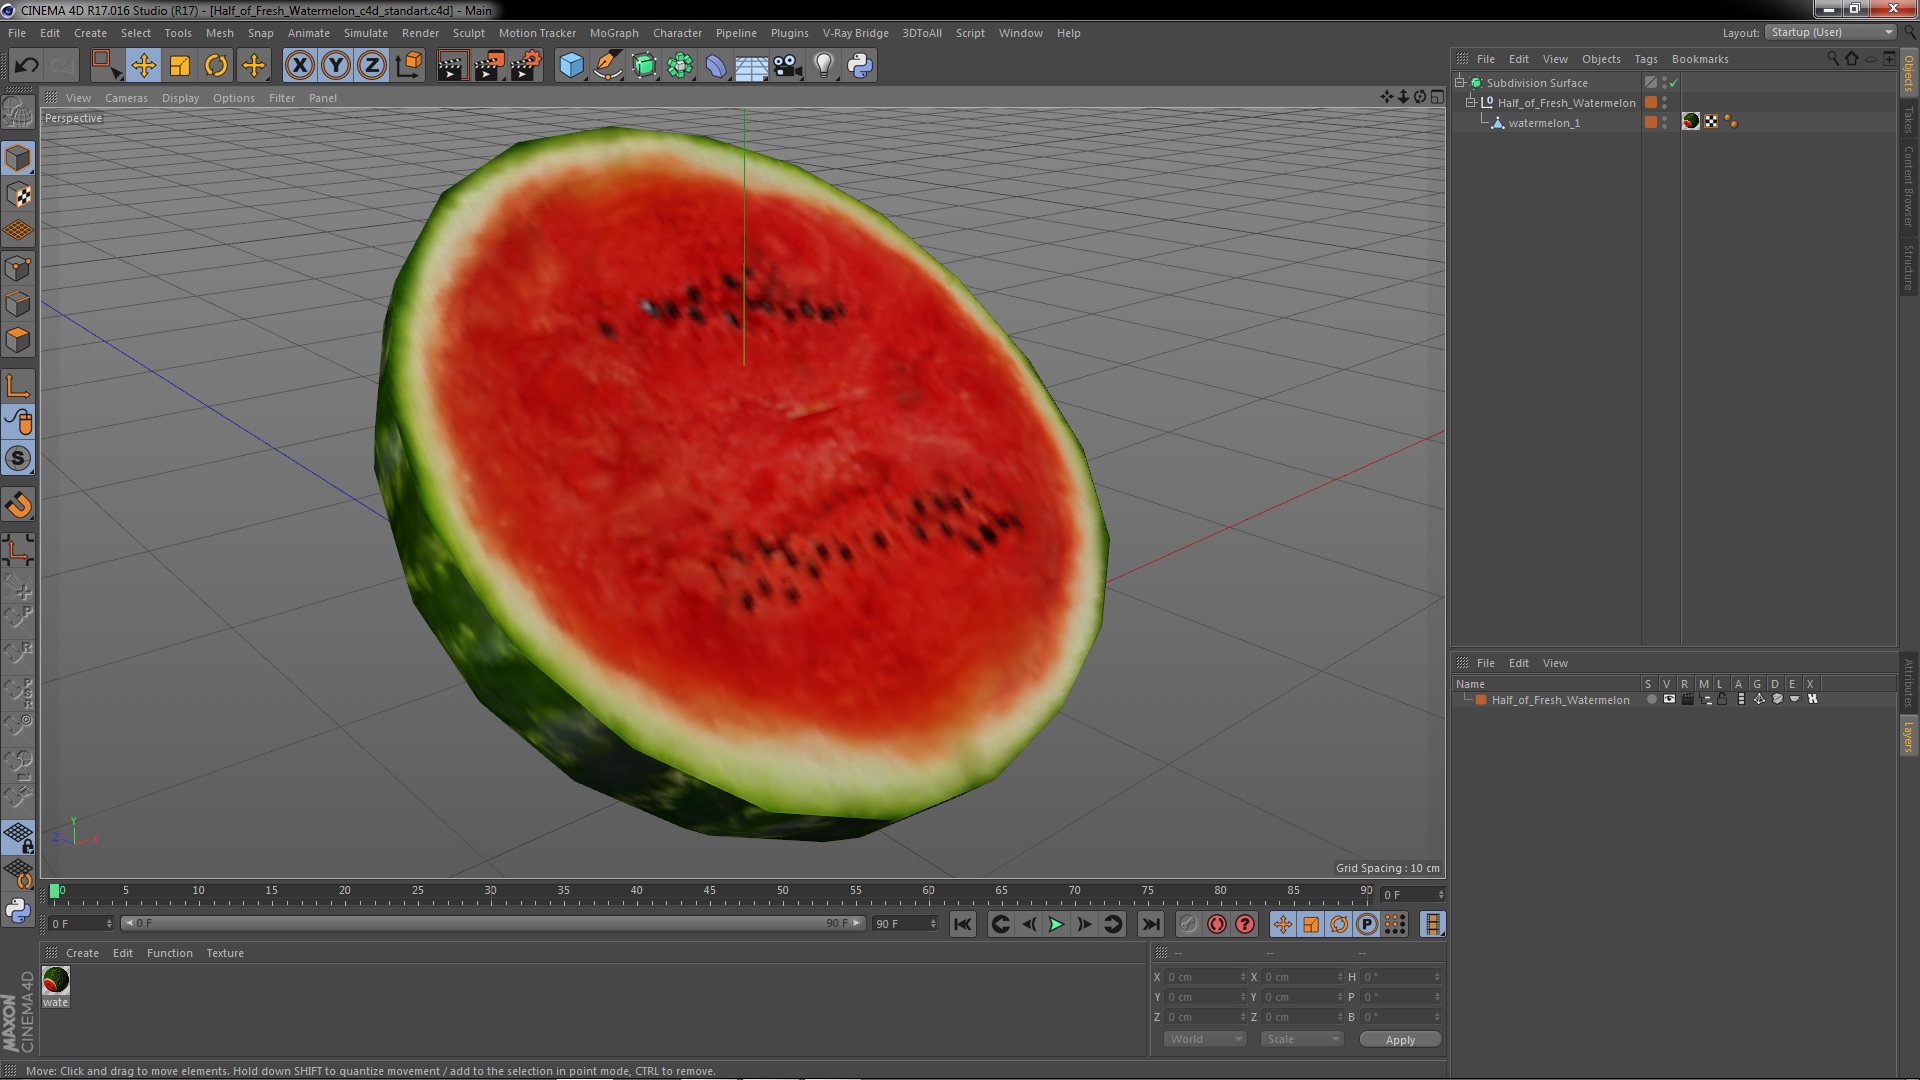Collapse the Half_of_Fresh_Watermelon null node
This screenshot has width=1920, height=1080.
click(1471, 102)
